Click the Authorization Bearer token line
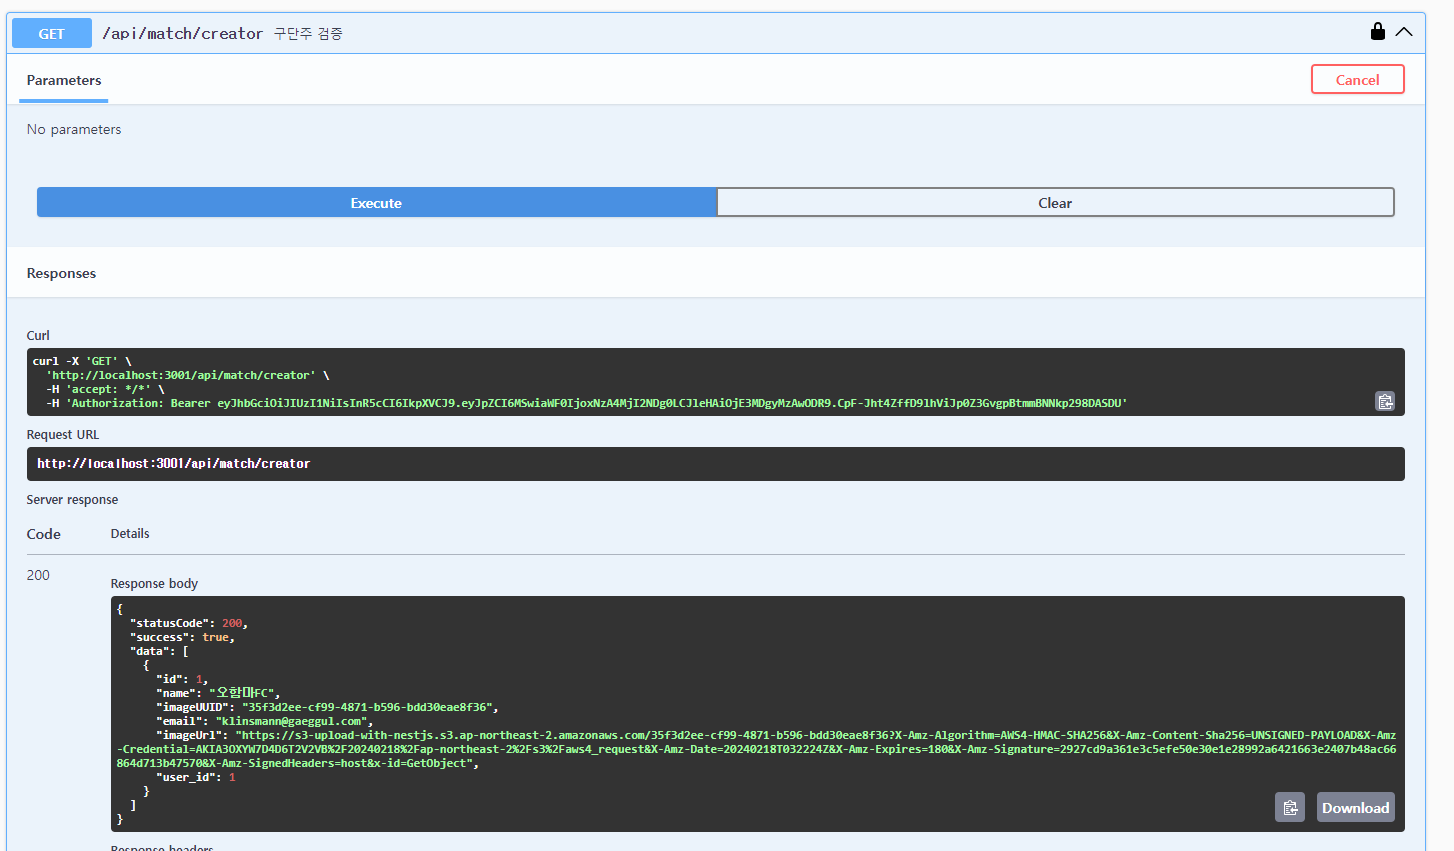The width and height of the screenshot is (1454, 851). pos(587,403)
